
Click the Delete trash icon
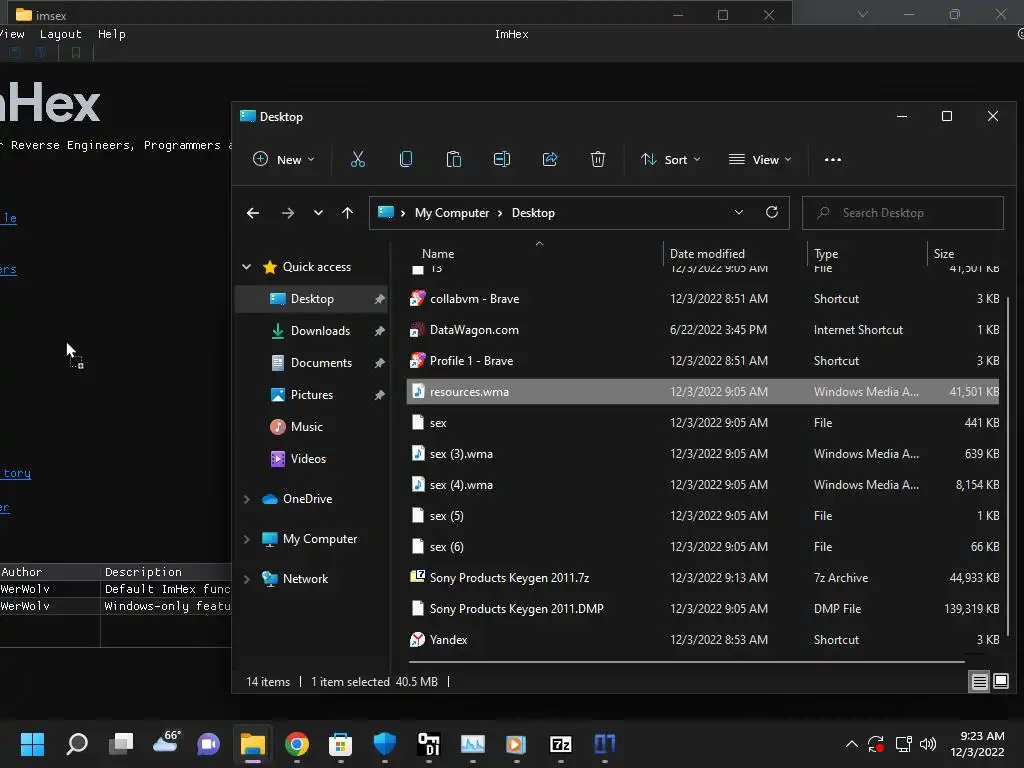598,159
